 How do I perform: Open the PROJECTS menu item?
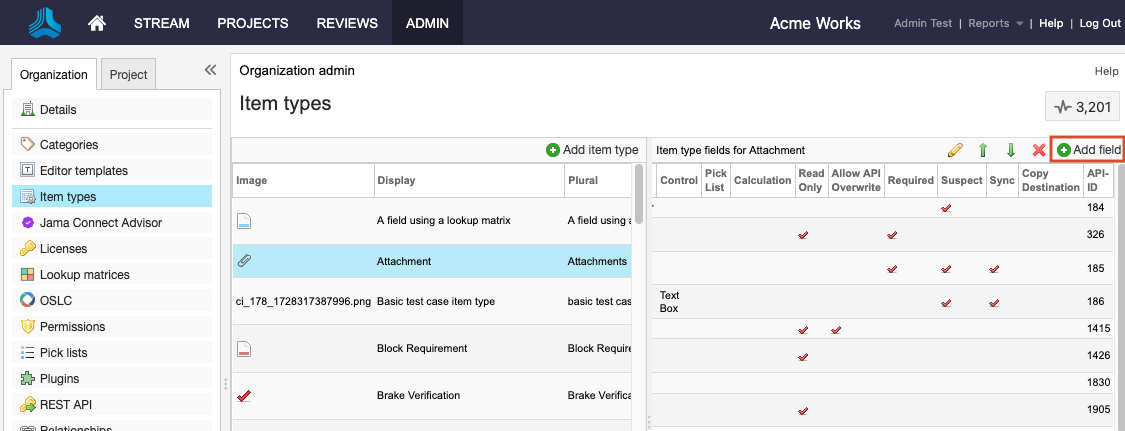253,23
